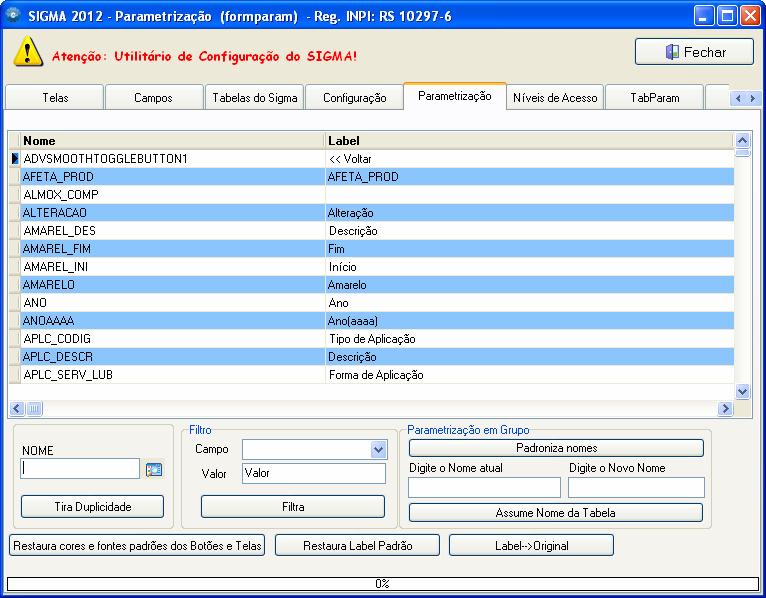Click the 0% progress bar
This screenshot has width=766, height=598.
pyautogui.click(x=383, y=584)
